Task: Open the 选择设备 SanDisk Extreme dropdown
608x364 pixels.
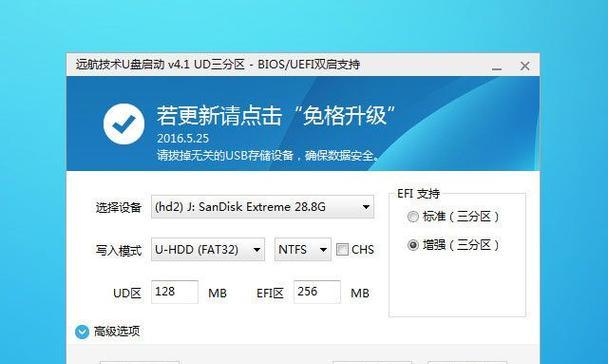Action: pos(263,207)
